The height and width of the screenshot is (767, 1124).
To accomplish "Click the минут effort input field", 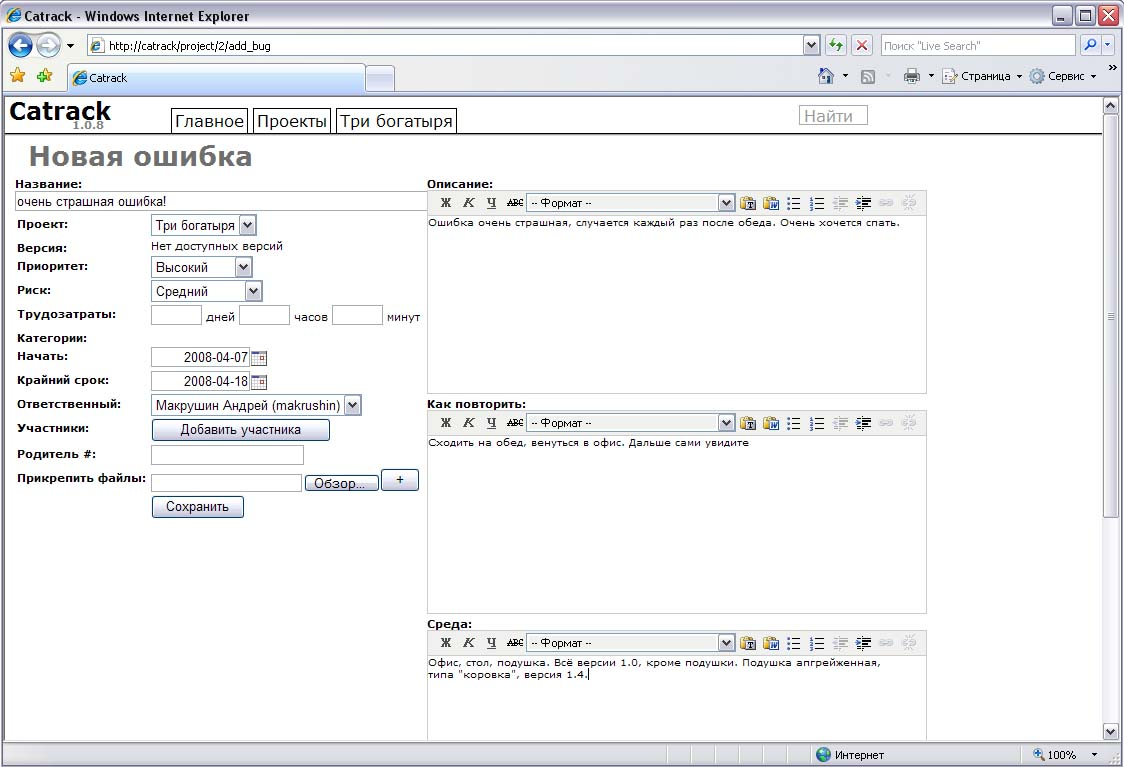I will (x=358, y=315).
